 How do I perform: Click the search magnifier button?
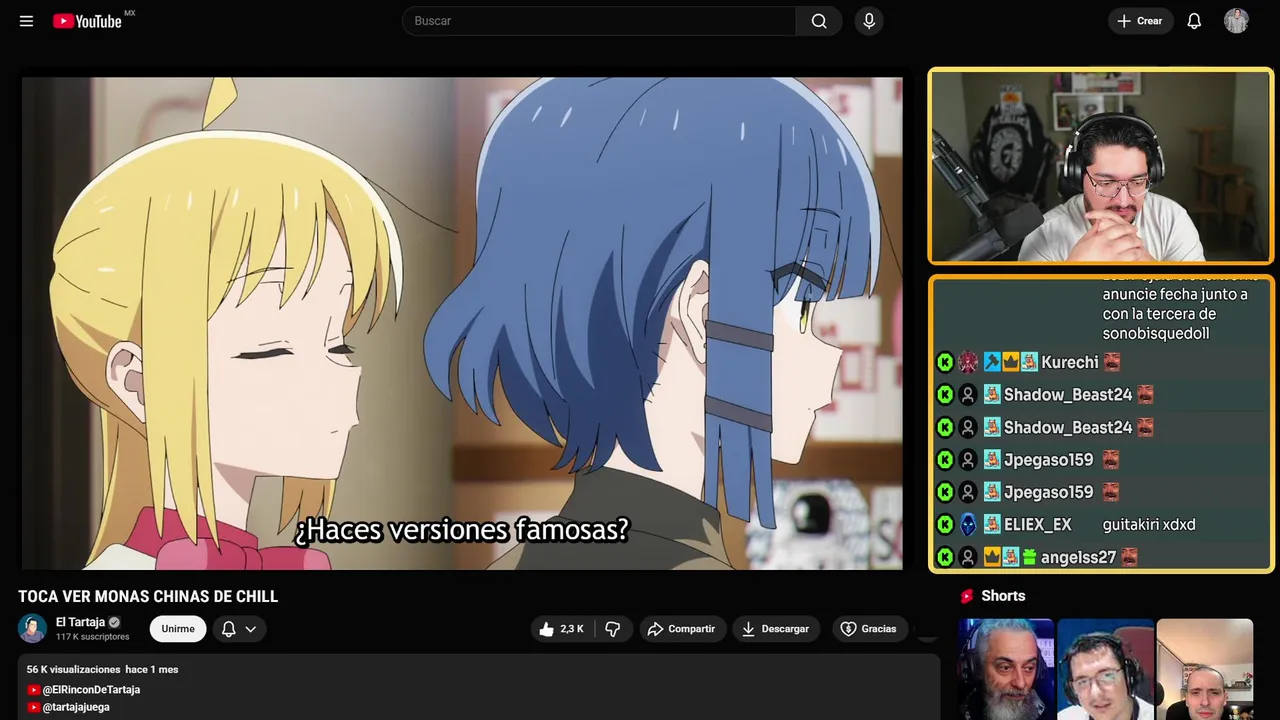coord(819,21)
